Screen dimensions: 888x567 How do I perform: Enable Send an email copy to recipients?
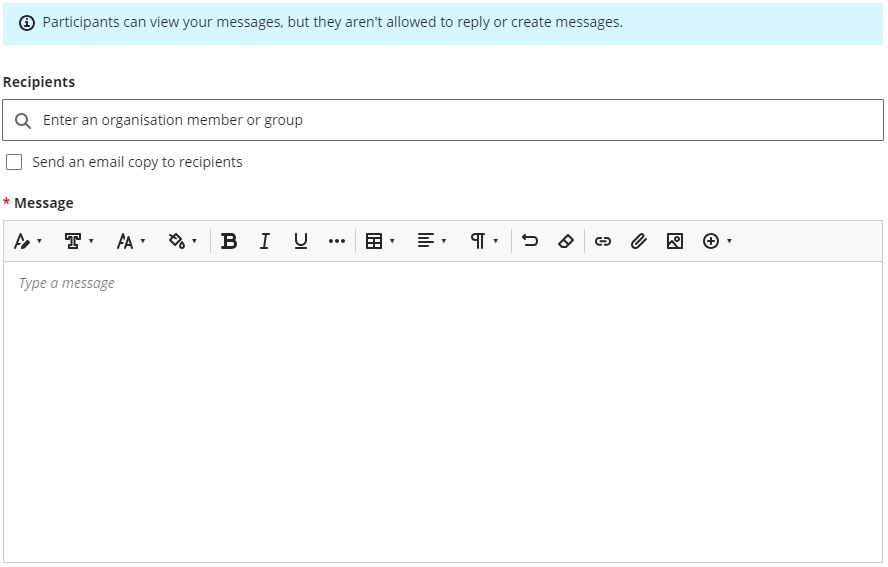coord(14,162)
